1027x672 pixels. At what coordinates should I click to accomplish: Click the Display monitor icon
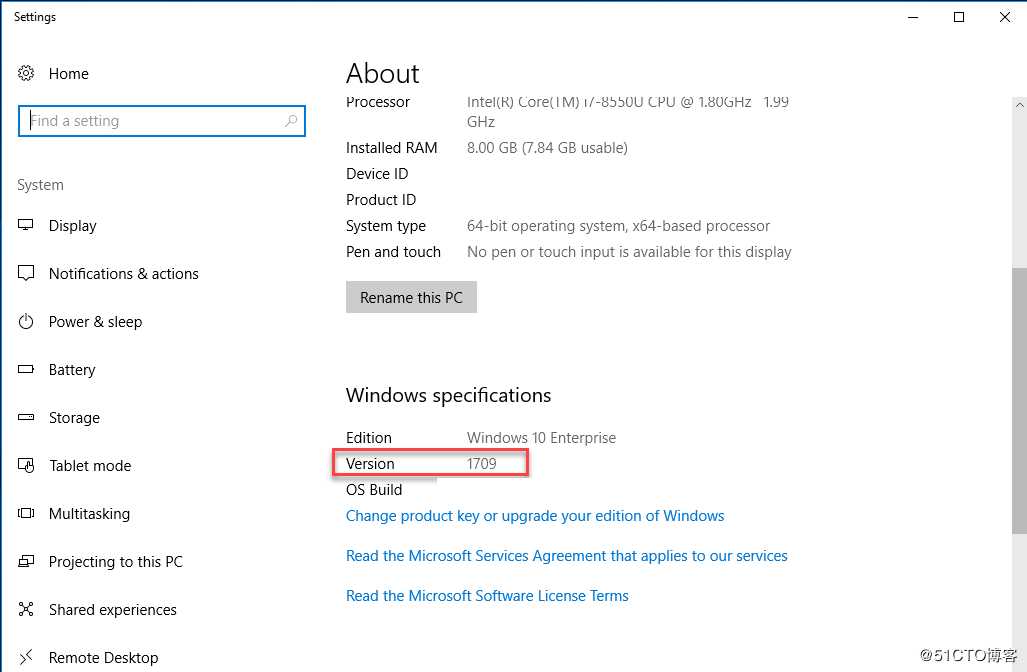point(26,225)
